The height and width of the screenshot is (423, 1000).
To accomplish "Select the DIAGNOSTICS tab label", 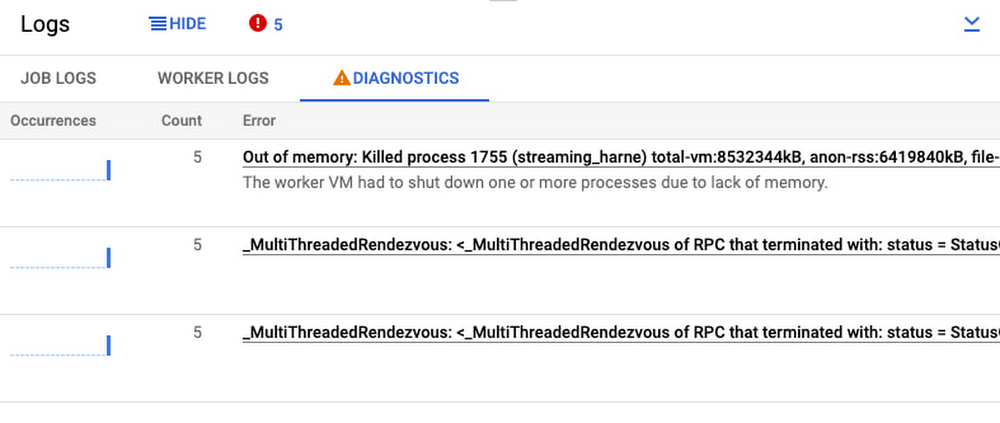I will coord(405,78).
